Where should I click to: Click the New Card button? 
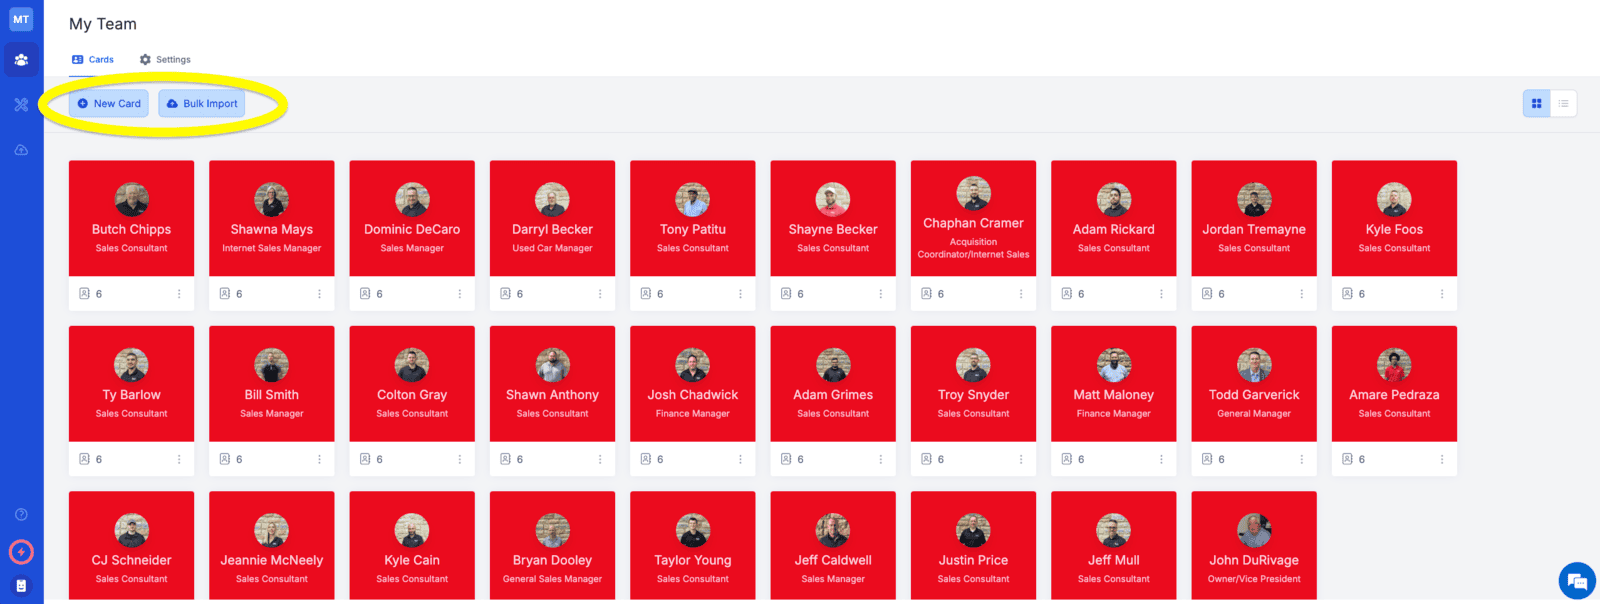pos(109,104)
